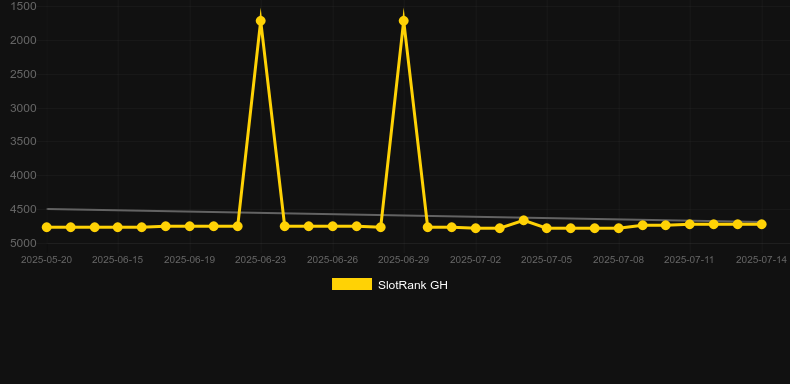Toggle the SlotRank GH legend label

coord(413,285)
